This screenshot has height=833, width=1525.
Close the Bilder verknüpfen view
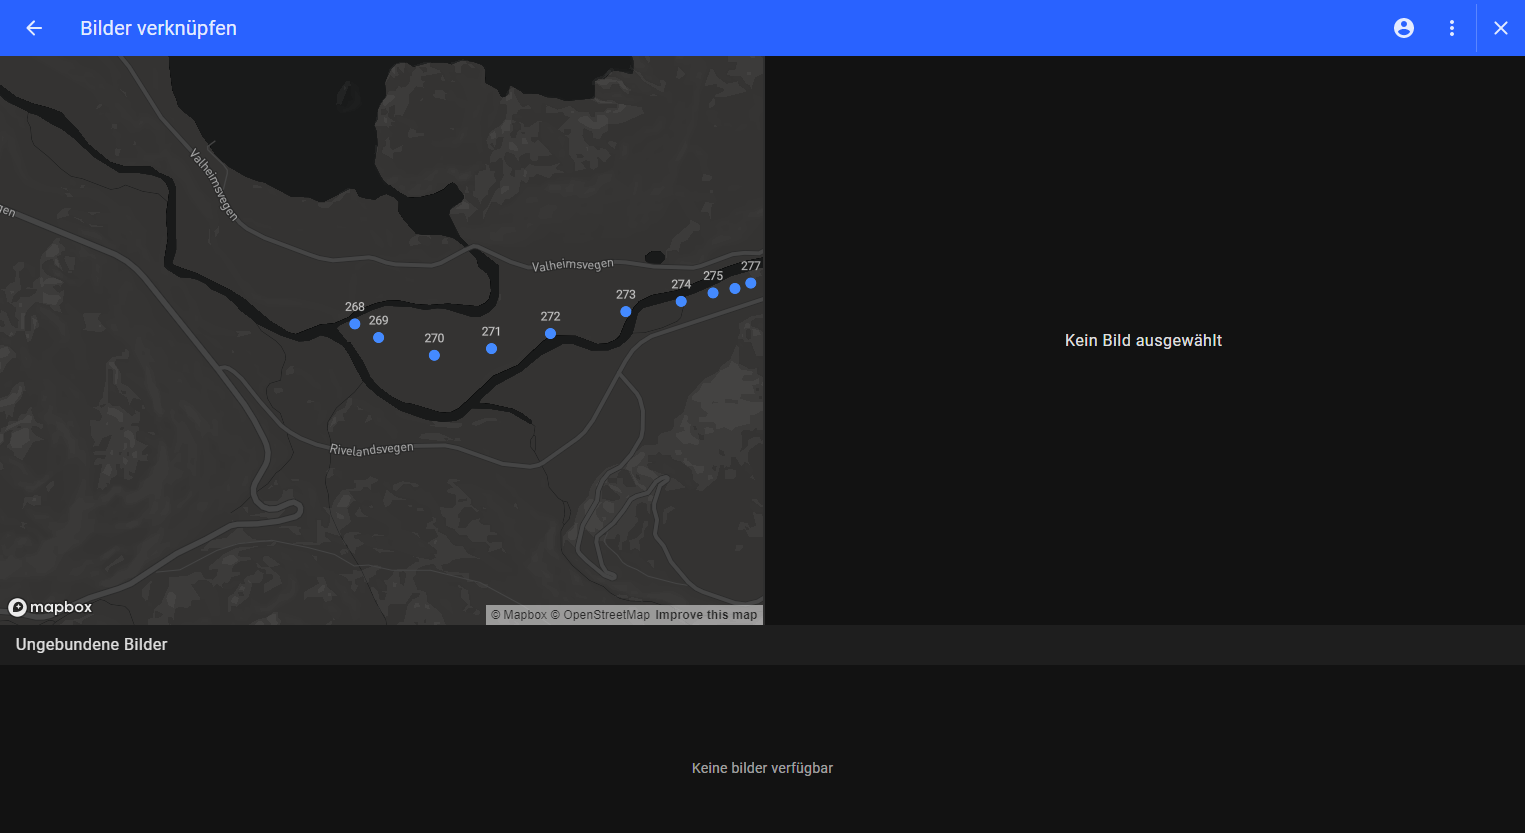1500,28
